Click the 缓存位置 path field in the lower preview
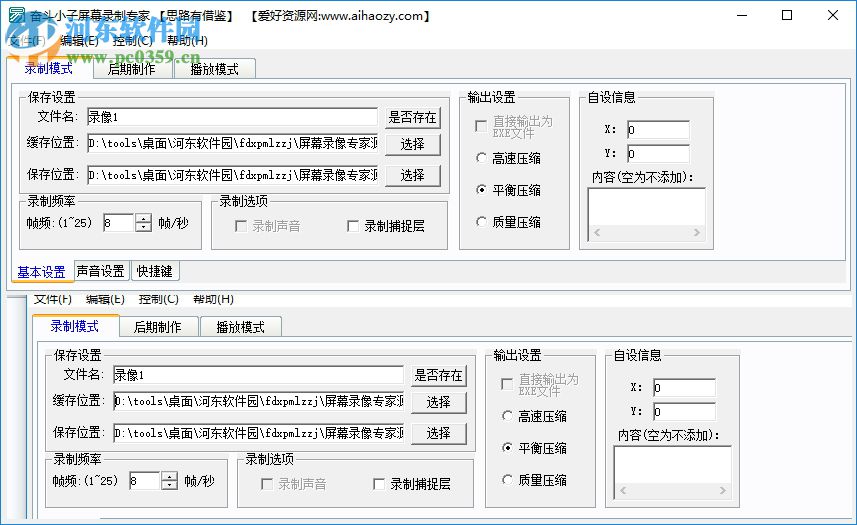The image size is (857, 525). [259, 401]
